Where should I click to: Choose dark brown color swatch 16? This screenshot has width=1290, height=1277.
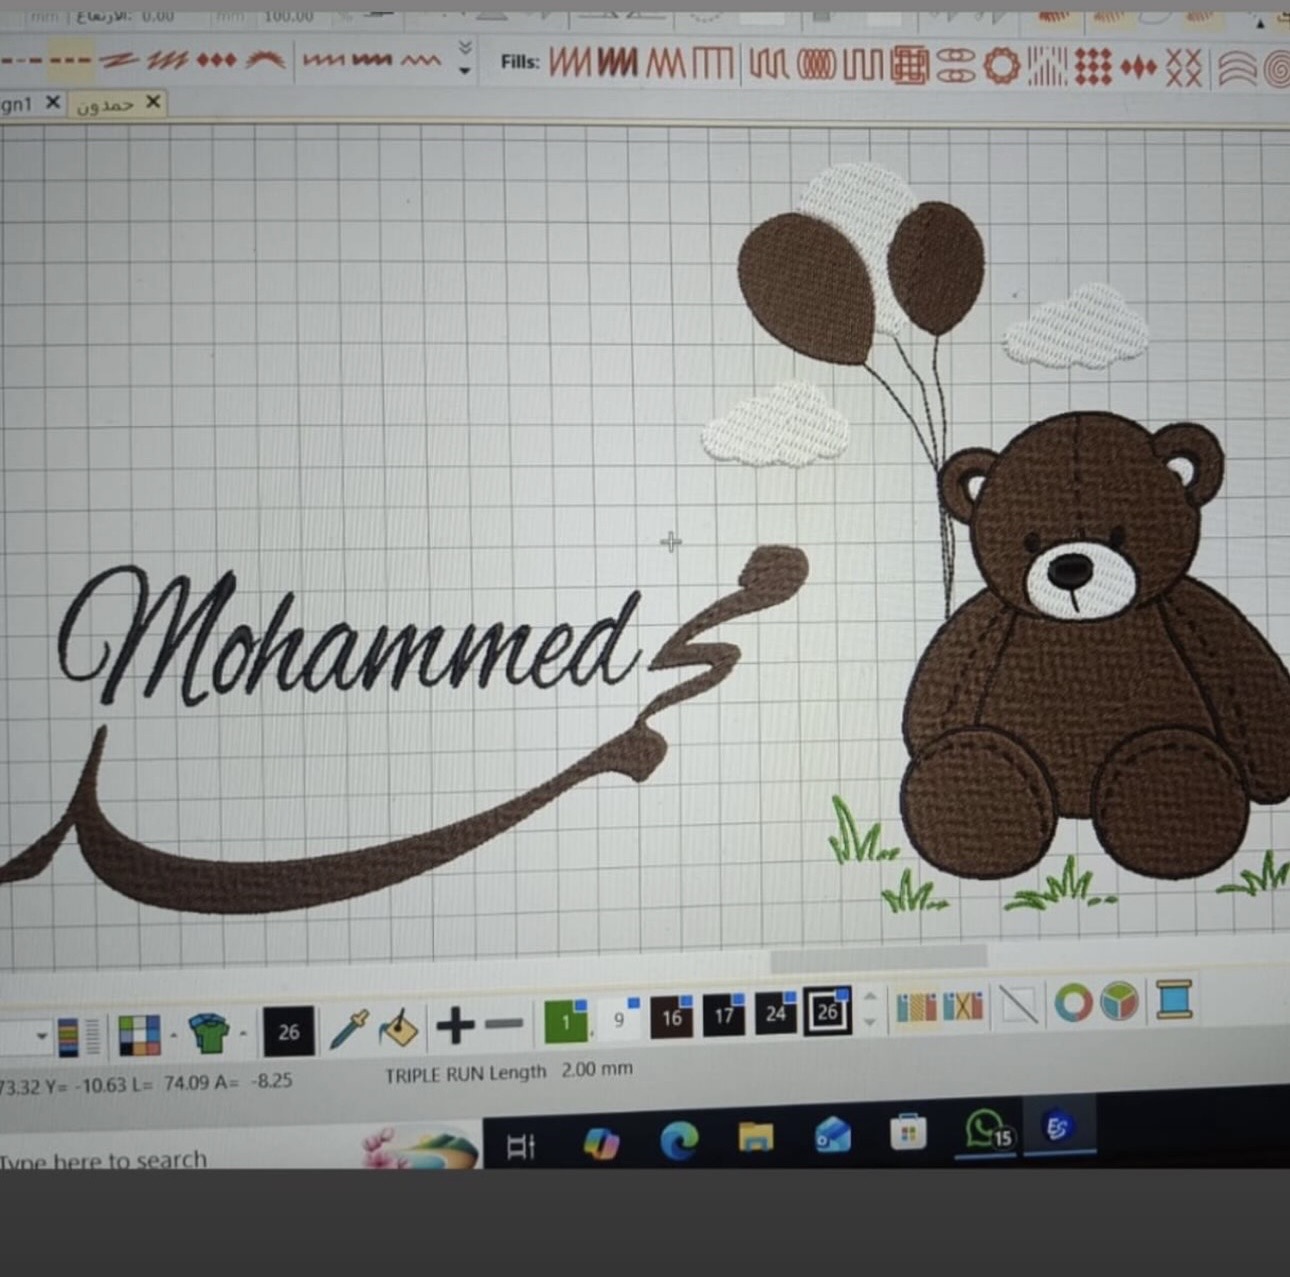point(672,1017)
